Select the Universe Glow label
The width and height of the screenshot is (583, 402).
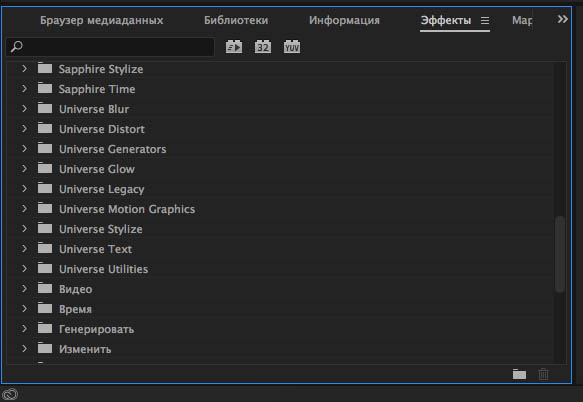97,169
